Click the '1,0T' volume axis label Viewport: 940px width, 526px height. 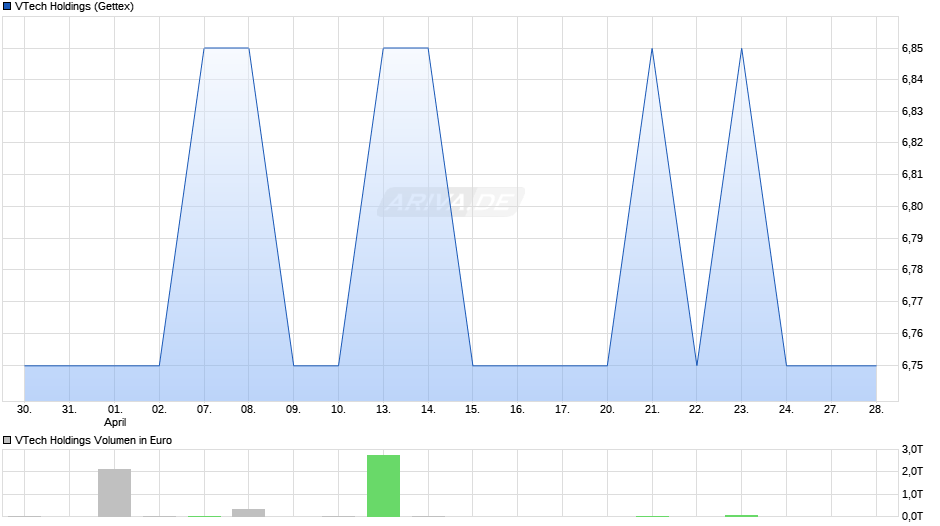[x=912, y=494]
